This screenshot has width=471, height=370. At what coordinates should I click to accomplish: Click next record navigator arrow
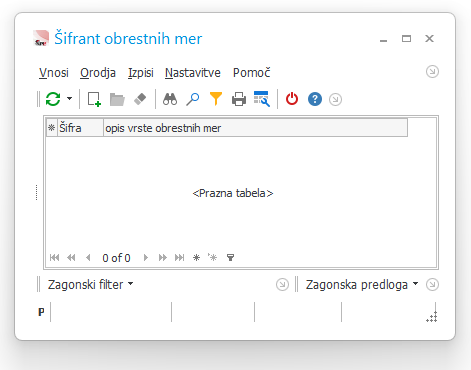pyautogui.click(x=146, y=257)
